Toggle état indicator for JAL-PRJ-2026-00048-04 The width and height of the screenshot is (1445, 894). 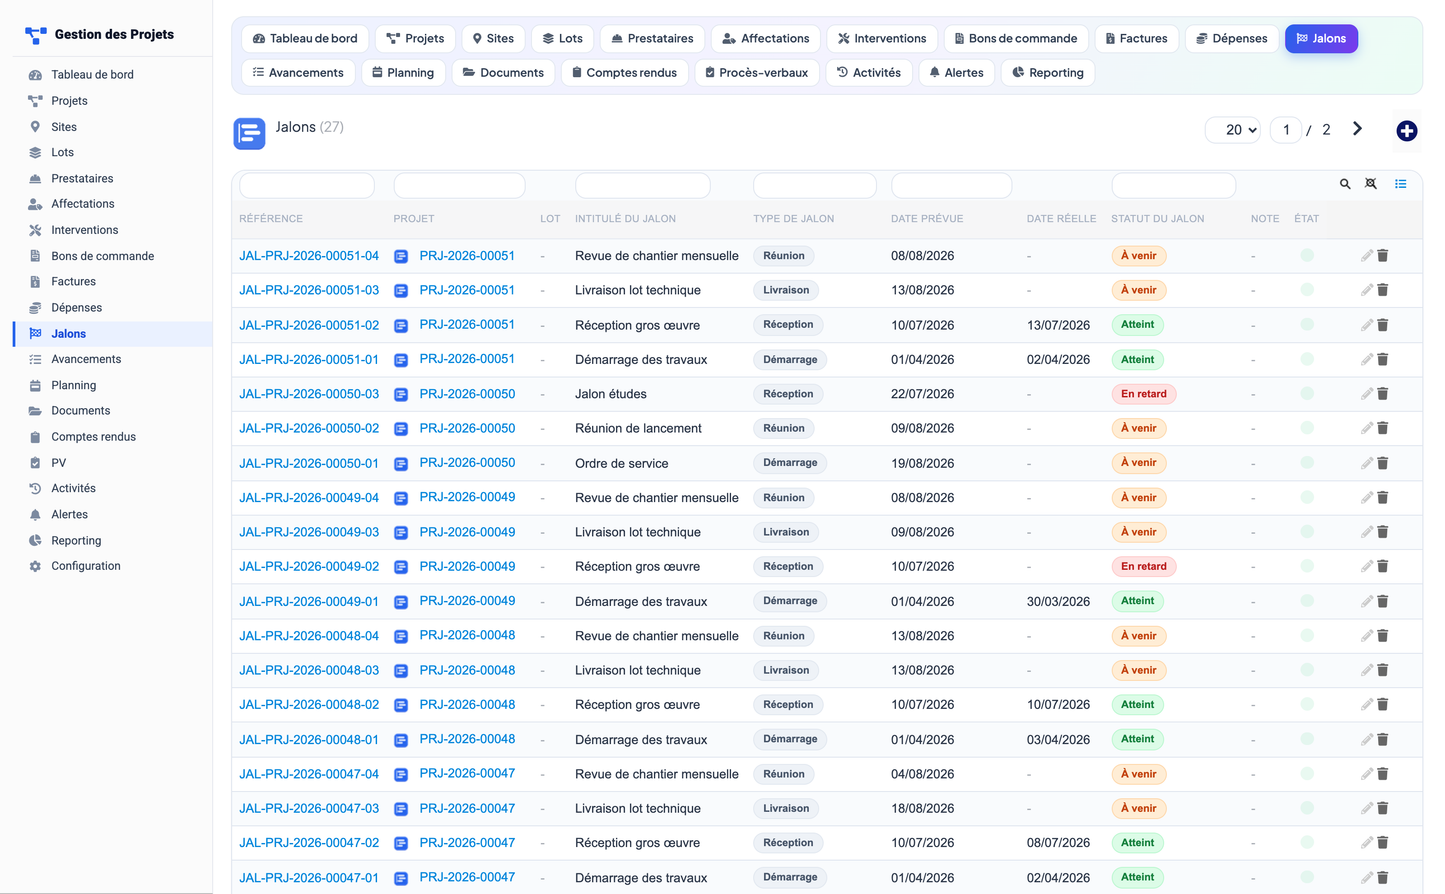point(1307,636)
